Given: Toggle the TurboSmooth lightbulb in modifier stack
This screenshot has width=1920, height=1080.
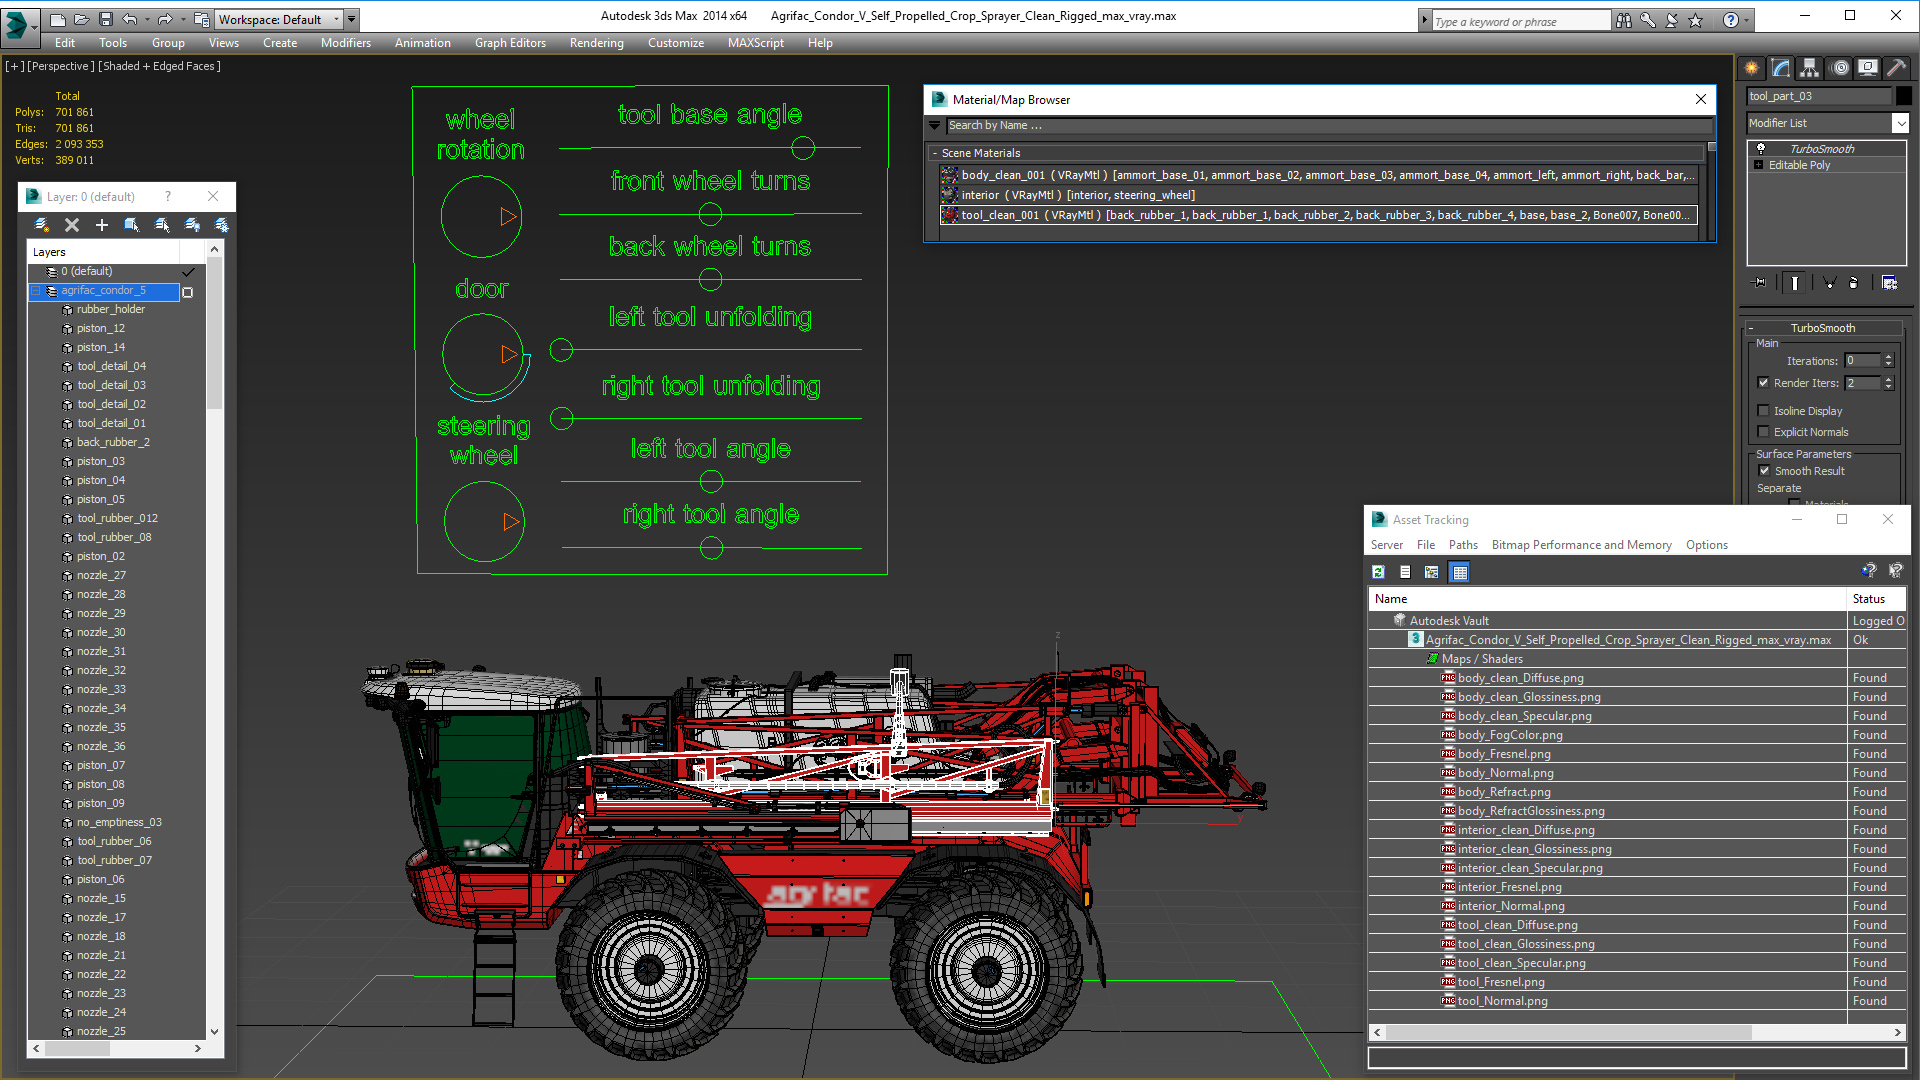Looking at the screenshot, I should (1761, 148).
